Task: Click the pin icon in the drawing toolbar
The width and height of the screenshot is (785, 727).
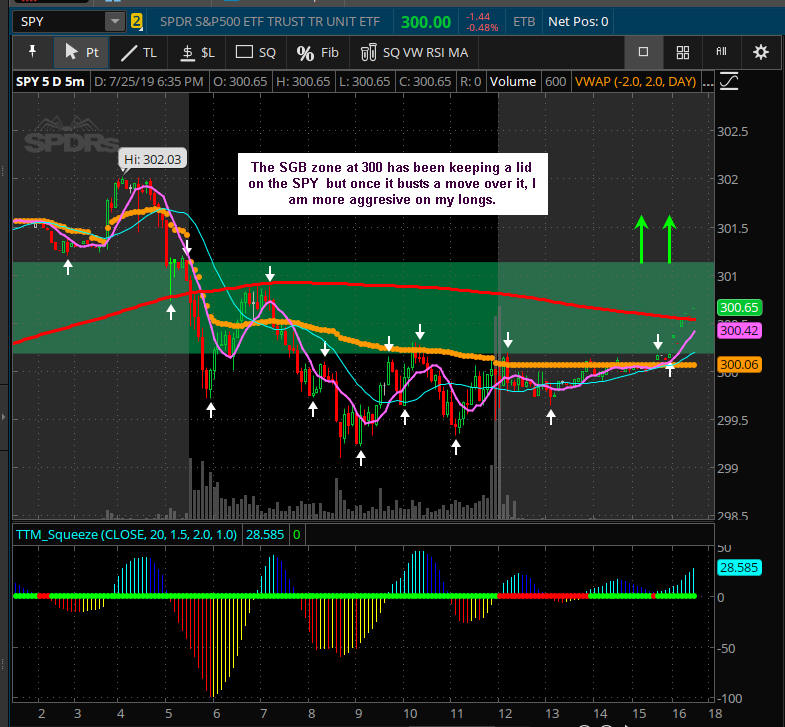Action: [x=32, y=52]
